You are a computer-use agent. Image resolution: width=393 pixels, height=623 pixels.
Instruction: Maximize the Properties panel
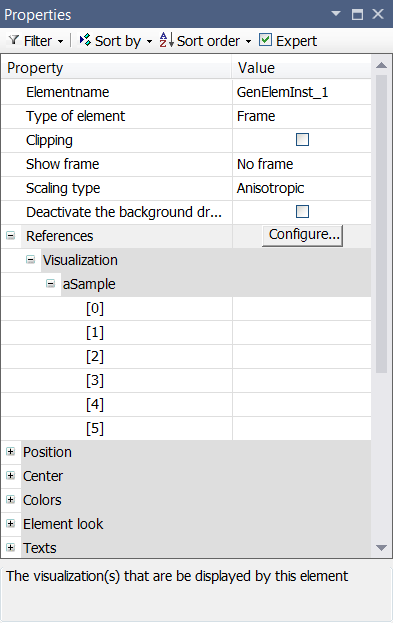click(x=357, y=14)
